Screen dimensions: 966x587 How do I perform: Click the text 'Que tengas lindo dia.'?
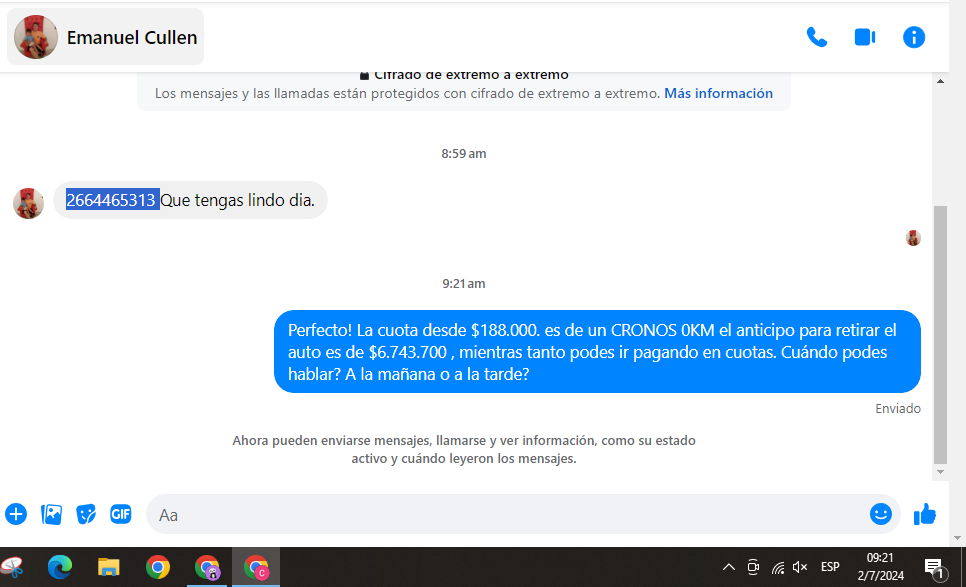coord(237,200)
